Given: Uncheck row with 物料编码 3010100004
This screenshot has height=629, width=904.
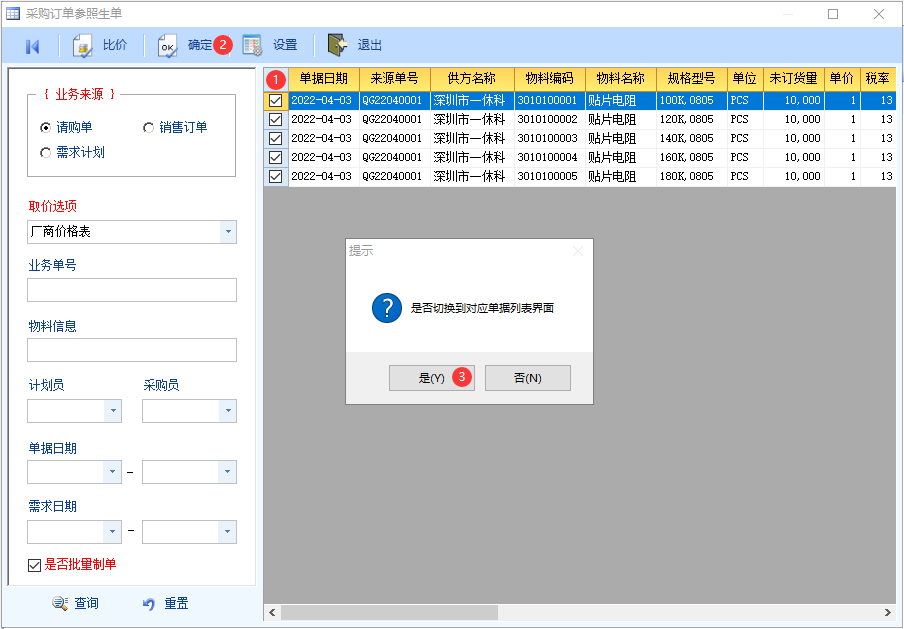Looking at the screenshot, I should [276, 157].
